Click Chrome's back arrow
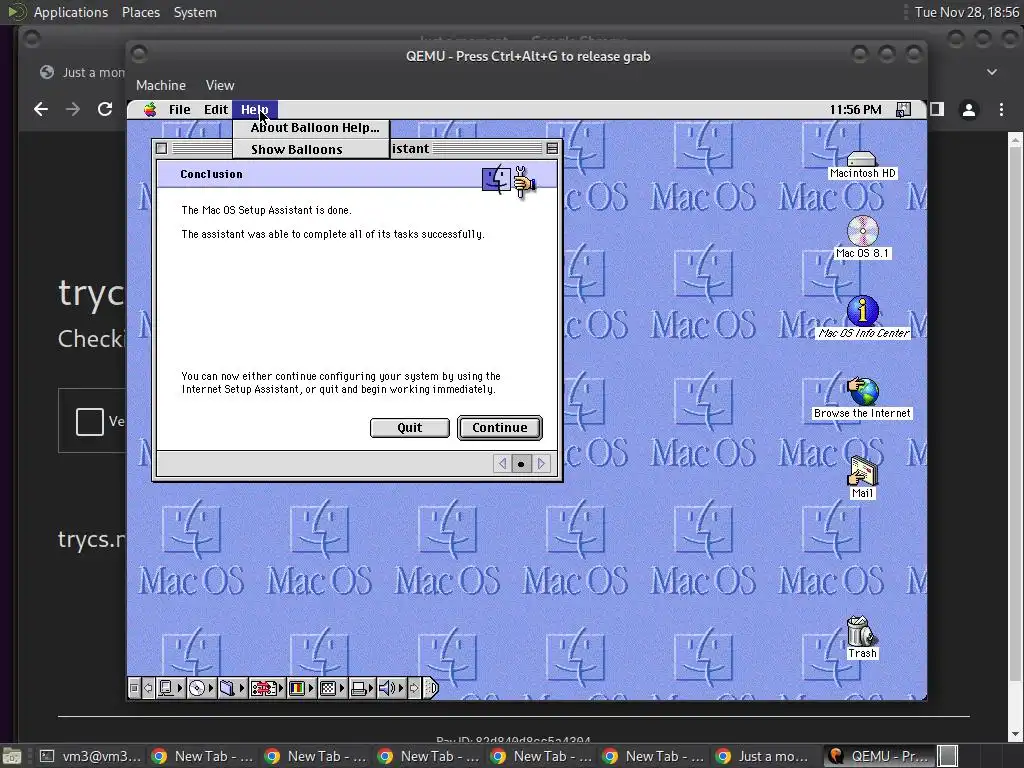Screen dimensions: 1024x768 click(41, 109)
